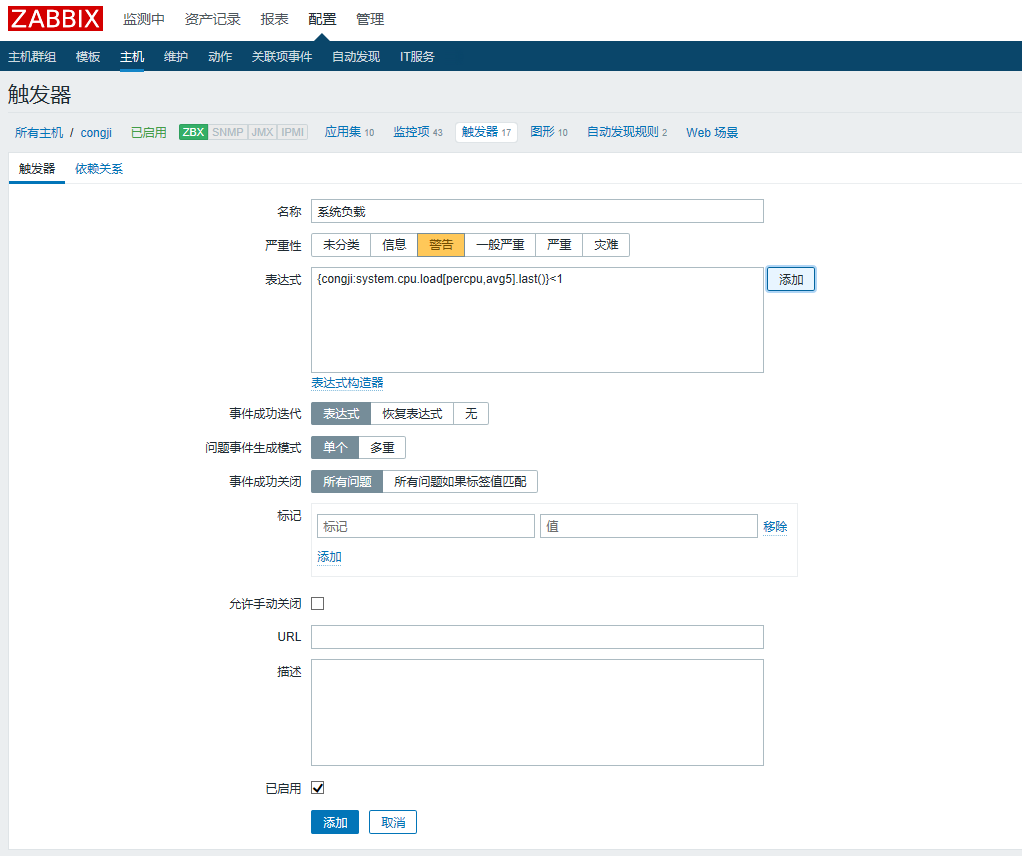Screen dimensions: 1022x856
Task: Select 无 for 事件成功迭代
Action: point(471,414)
